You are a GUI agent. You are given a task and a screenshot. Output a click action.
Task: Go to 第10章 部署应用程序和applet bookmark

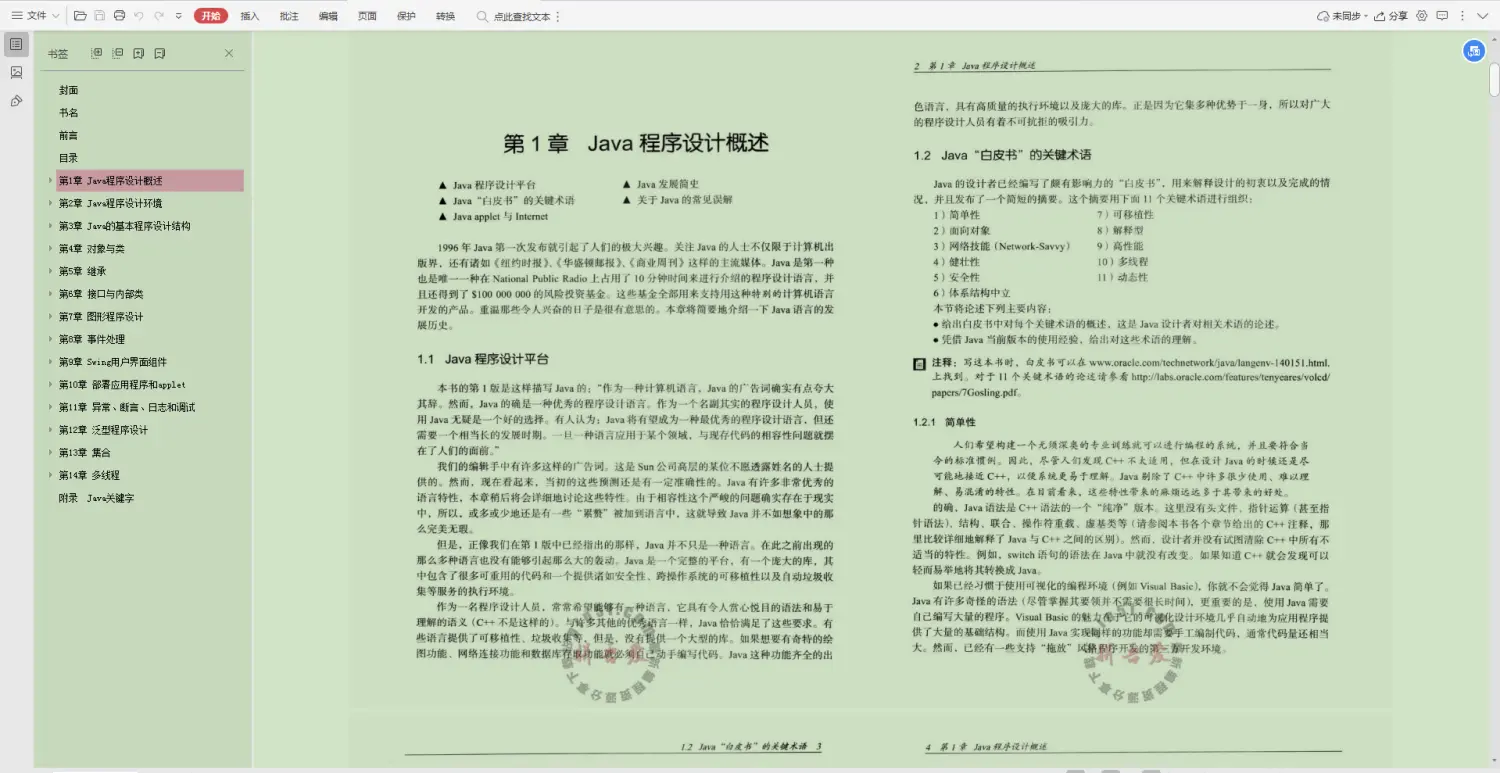point(122,385)
